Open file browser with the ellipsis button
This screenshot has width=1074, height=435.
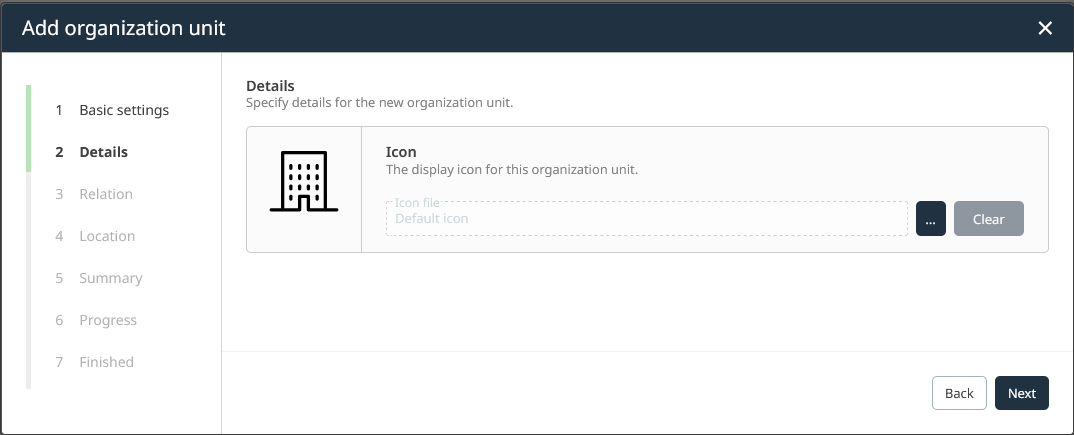930,219
